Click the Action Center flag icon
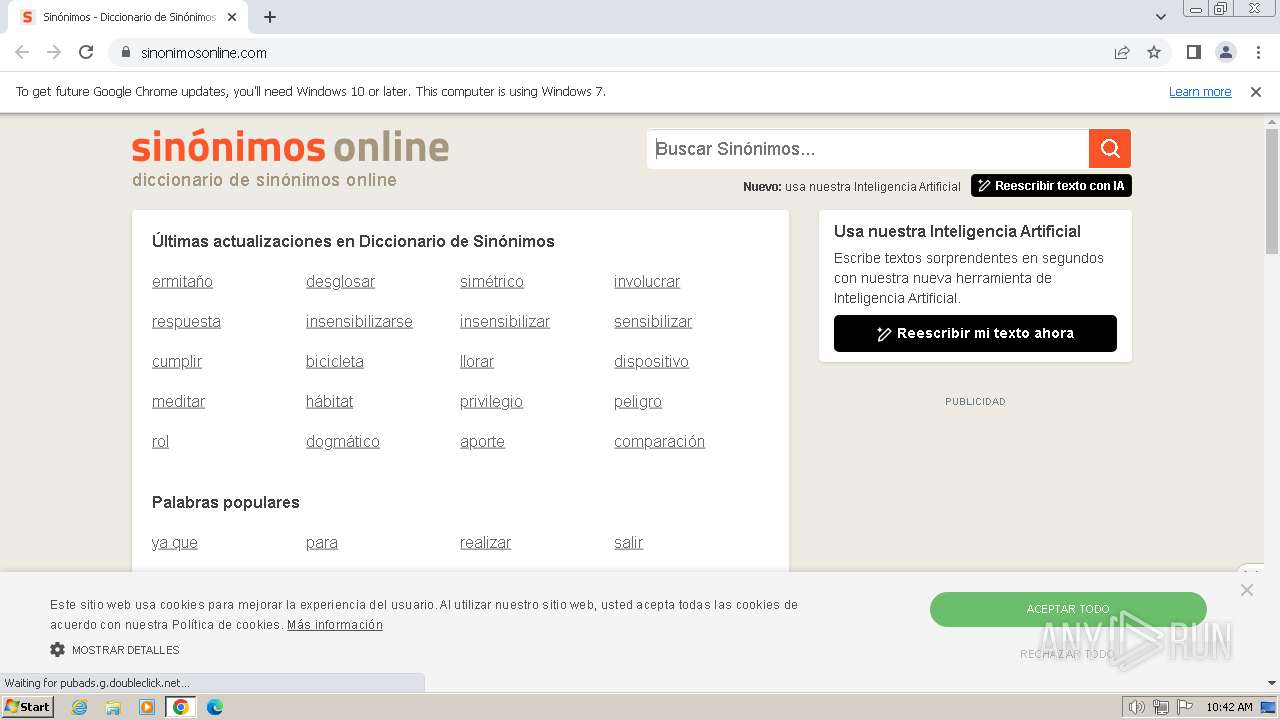Image resolution: width=1280 pixels, height=720 pixels. pos(1185,707)
